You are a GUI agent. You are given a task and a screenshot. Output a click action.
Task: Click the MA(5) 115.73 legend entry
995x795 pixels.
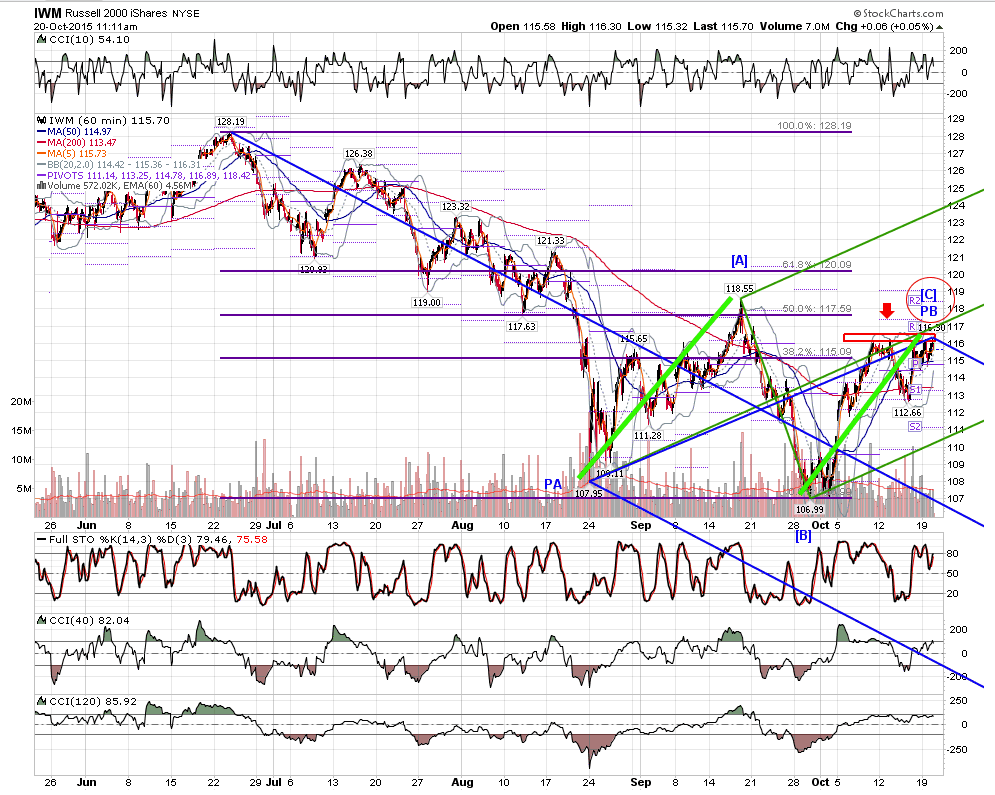tap(73, 154)
